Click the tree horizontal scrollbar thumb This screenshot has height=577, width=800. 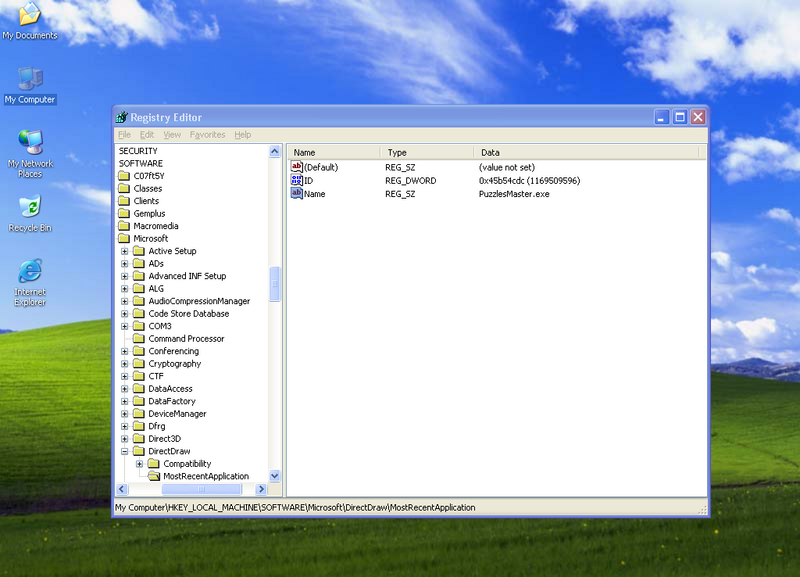pyautogui.click(x=202, y=489)
